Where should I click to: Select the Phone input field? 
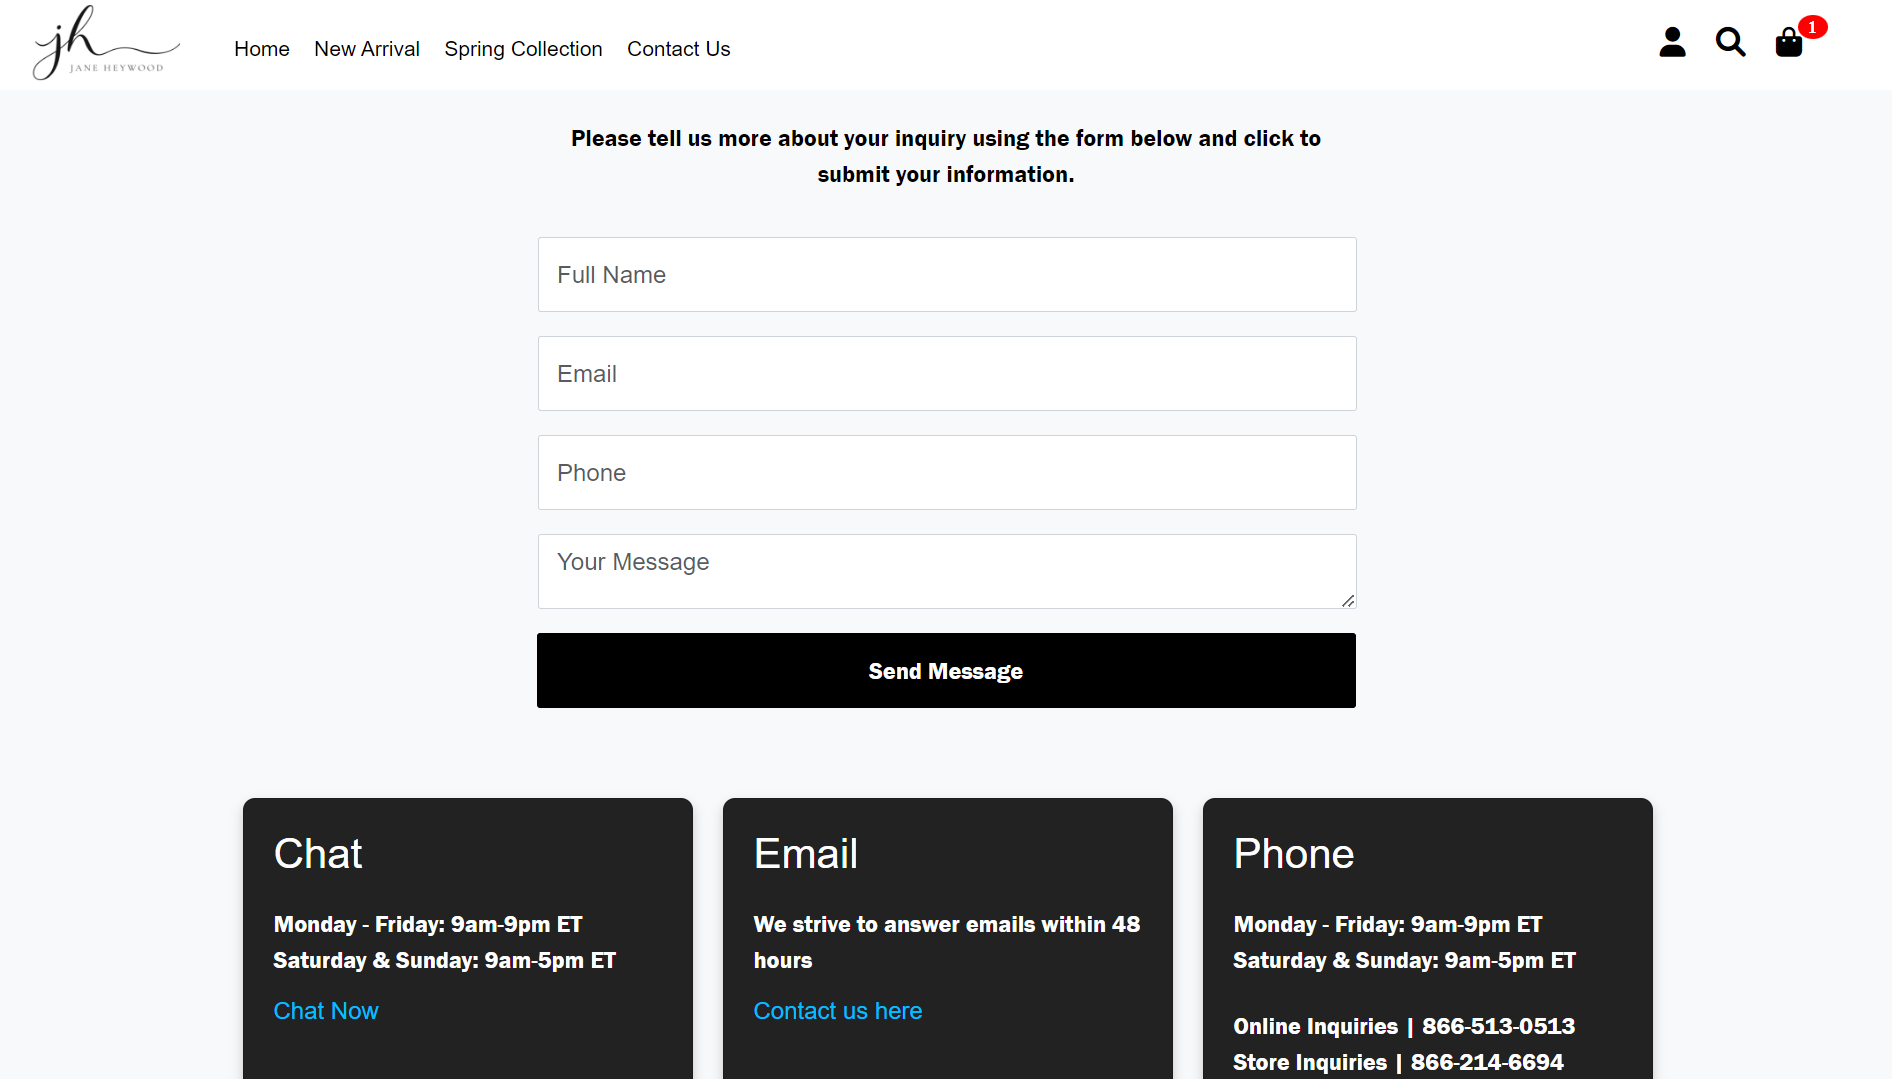(946, 472)
